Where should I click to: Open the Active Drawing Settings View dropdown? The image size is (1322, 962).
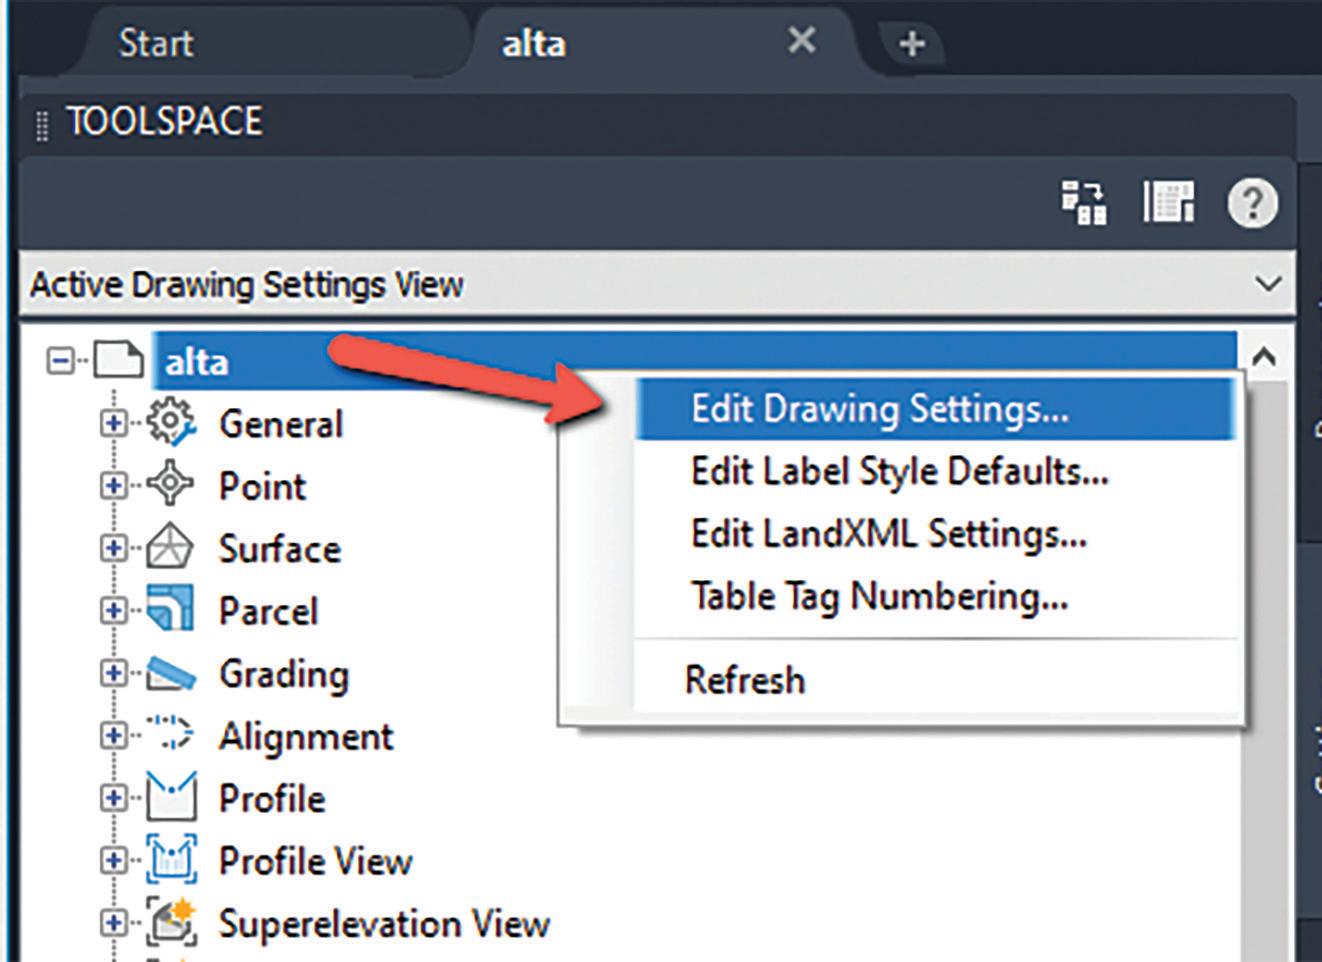656,284
